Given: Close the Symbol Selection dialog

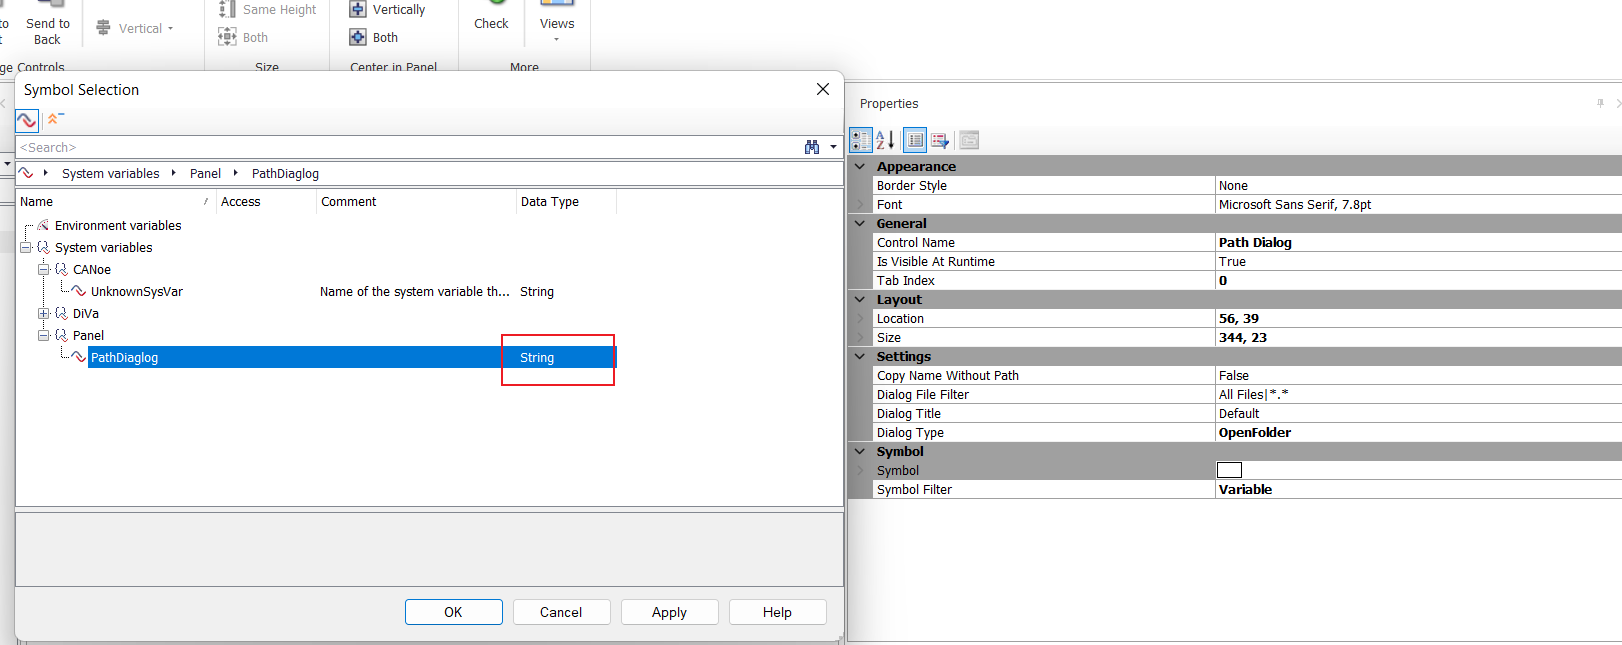Looking at the screenshot, I should point(823,89).
